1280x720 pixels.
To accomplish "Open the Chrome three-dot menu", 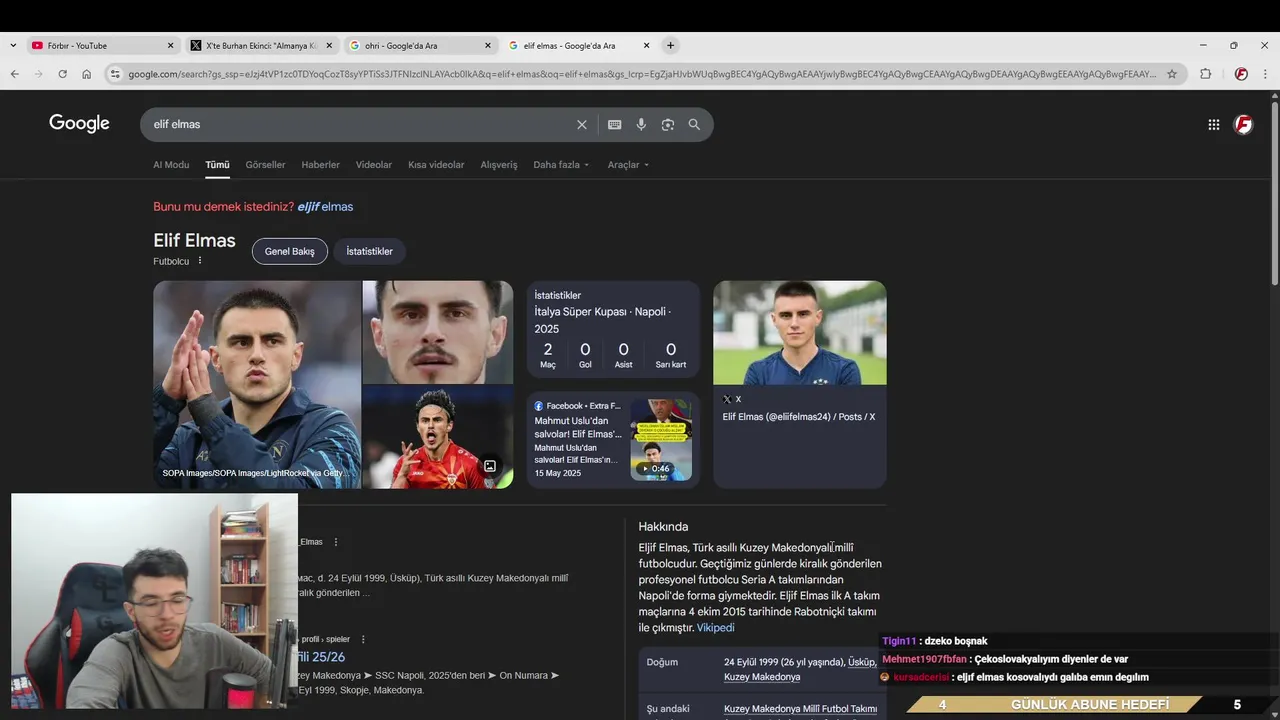I will [x=1266, y=74].
